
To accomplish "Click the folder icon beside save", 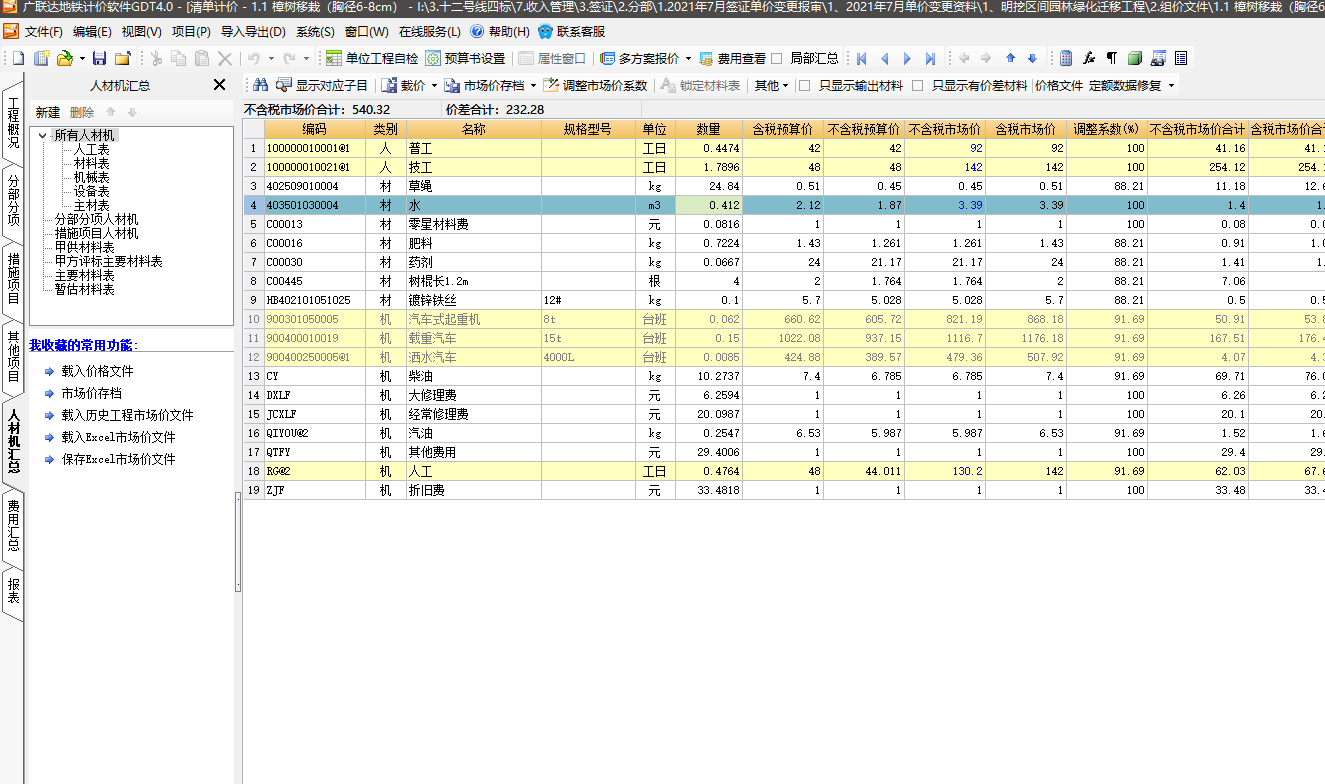I will (x=123, y=59).
